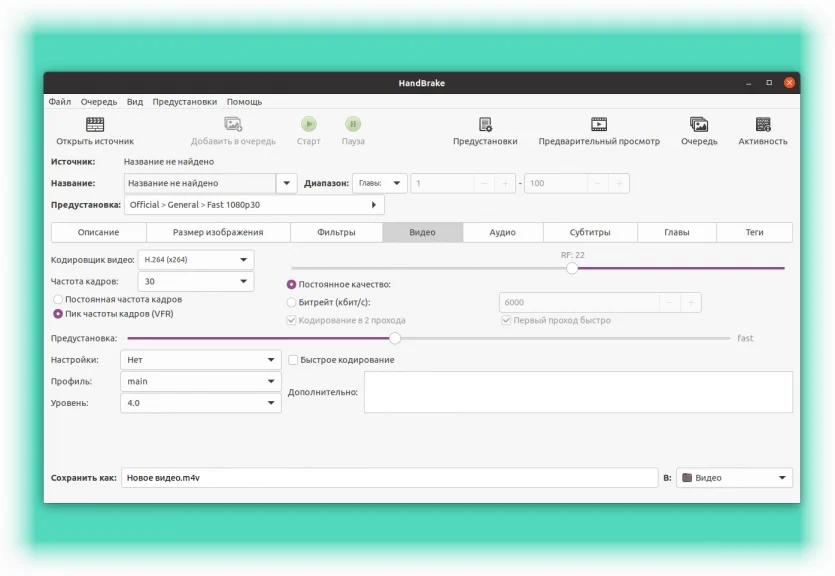Click the start chapter field showing 1
The height and width of the screenshot is (576, 835).
click(x=442, y=183)
